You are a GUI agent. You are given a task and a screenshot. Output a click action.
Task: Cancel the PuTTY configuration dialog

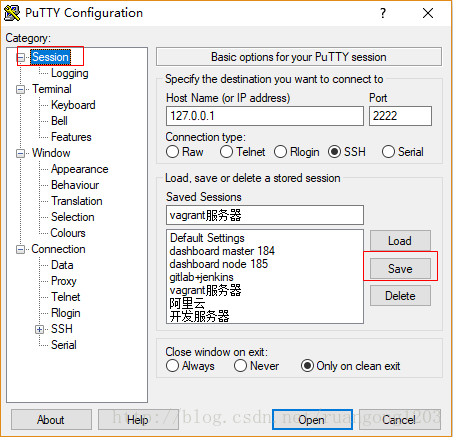(x=400, y=420)
